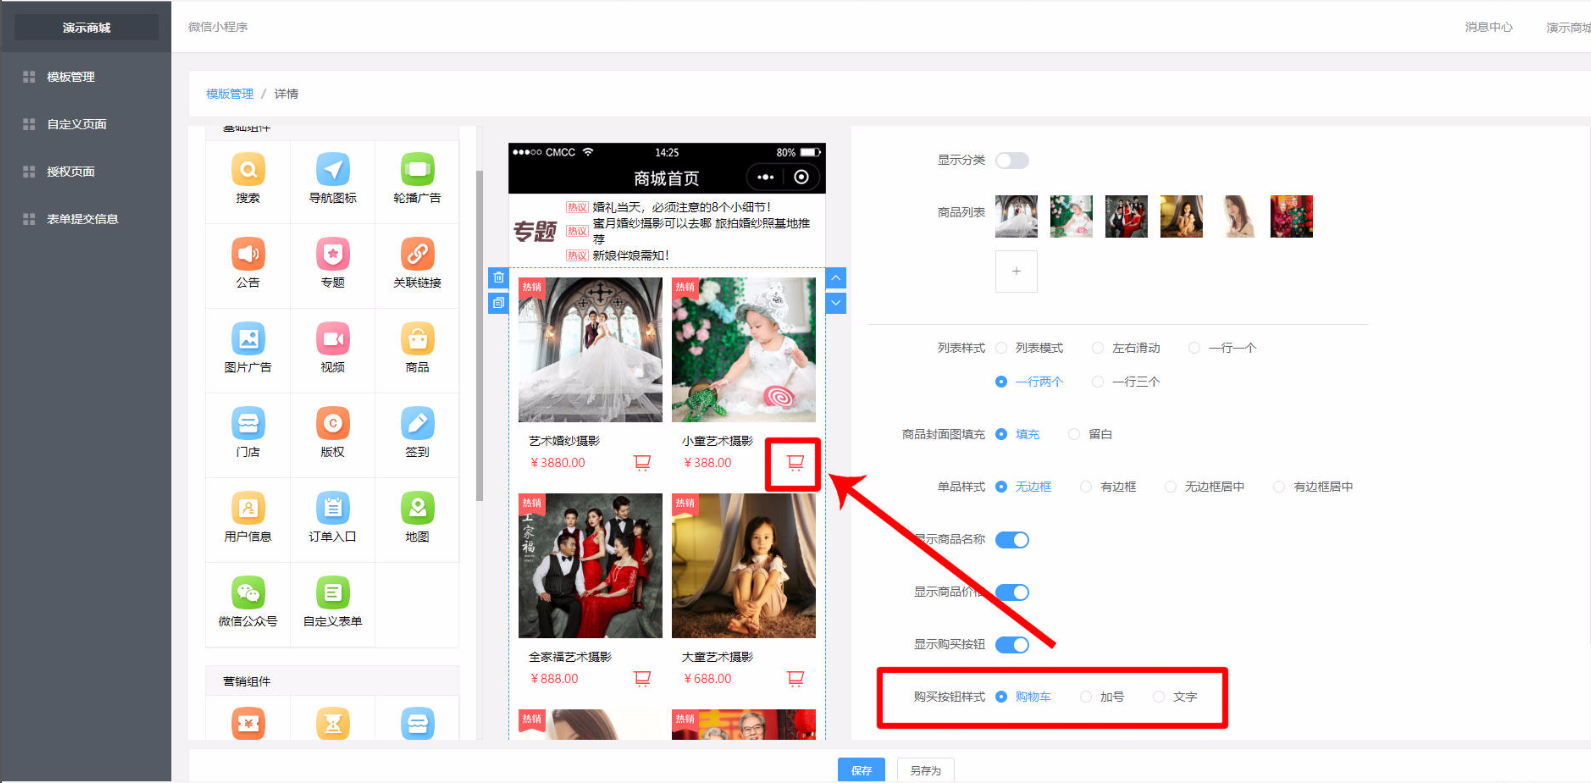
Task: Add the 微信公众号 component
Action: (x=248, y=603)
